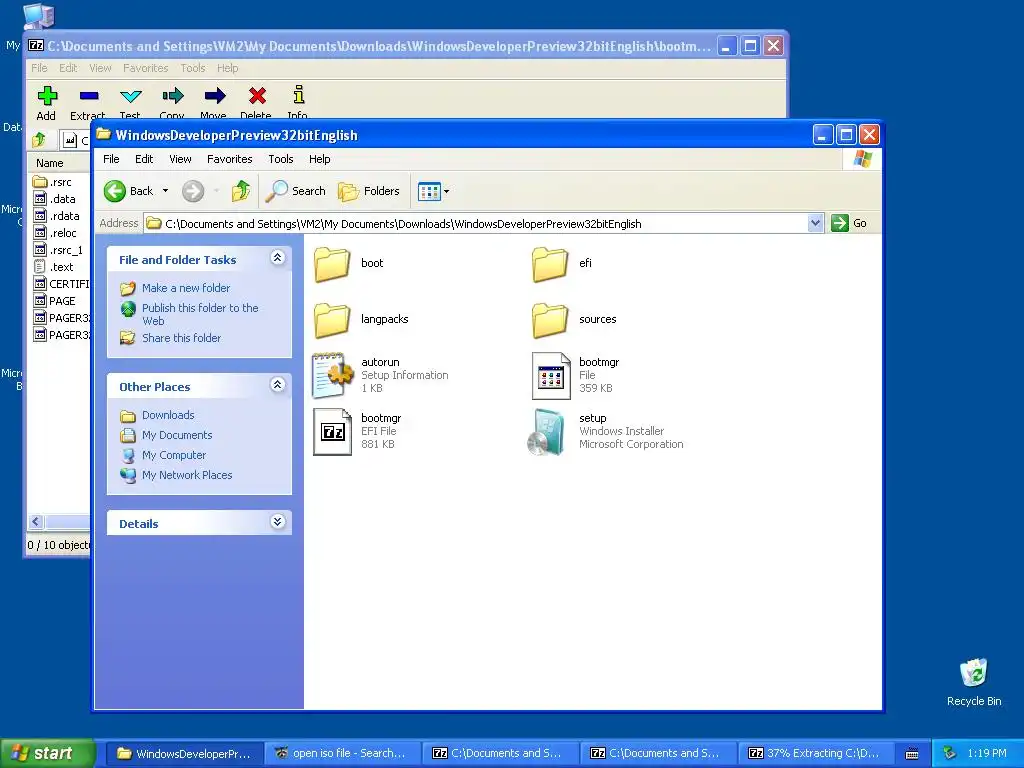Image resolution: width=1024 pixels, height=768 pixels.
Task: Expand the Details panel
Action: point(278,522)
